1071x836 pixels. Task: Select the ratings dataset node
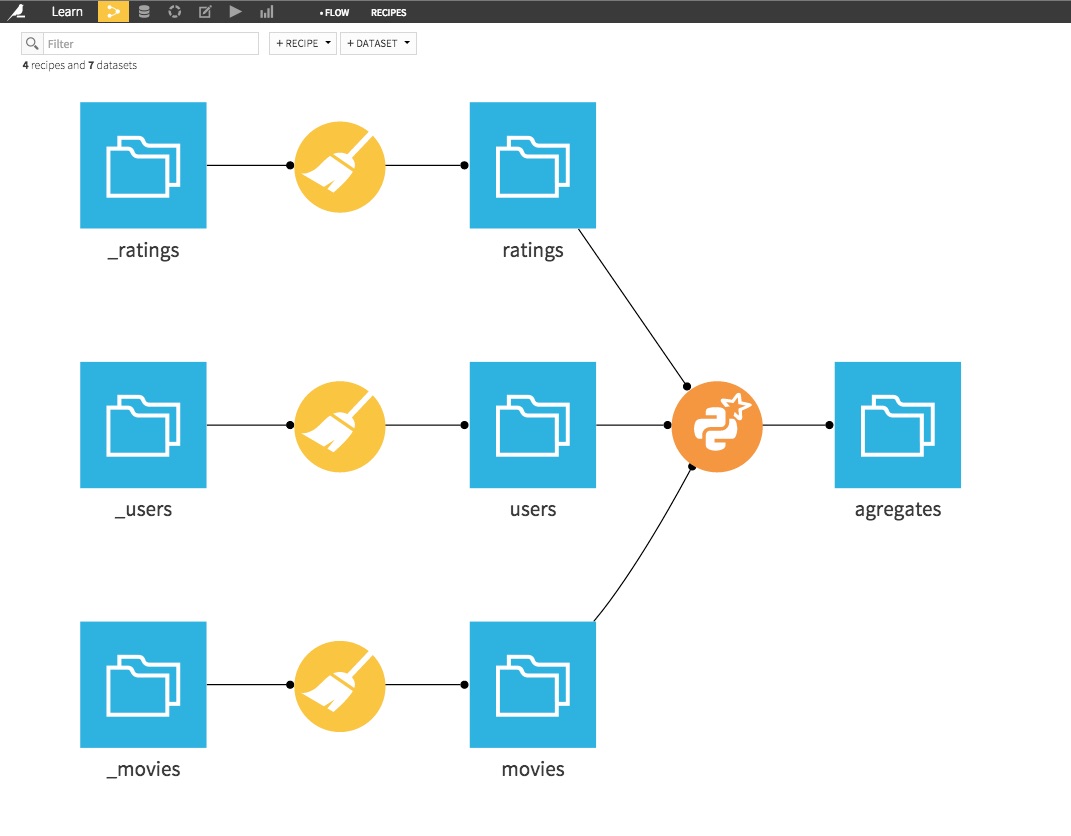[x=533, y=165]
